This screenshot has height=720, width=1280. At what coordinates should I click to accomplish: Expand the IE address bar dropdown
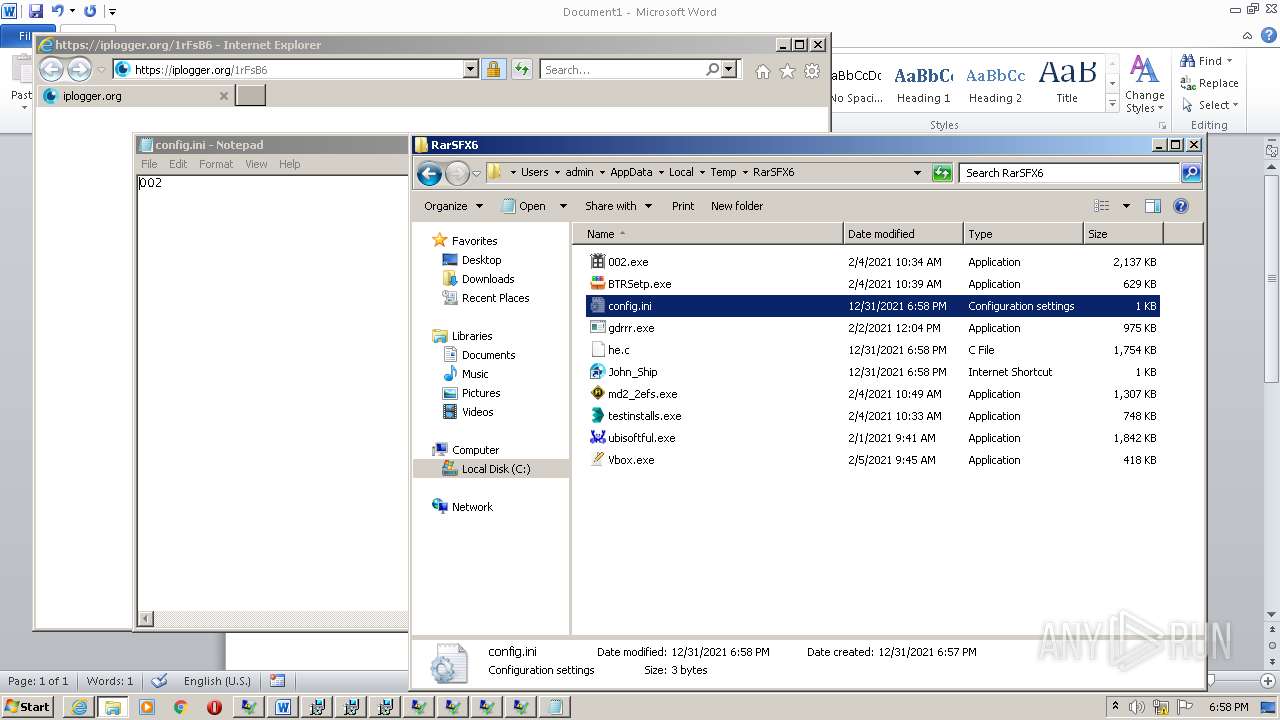[x=470, y=70]
